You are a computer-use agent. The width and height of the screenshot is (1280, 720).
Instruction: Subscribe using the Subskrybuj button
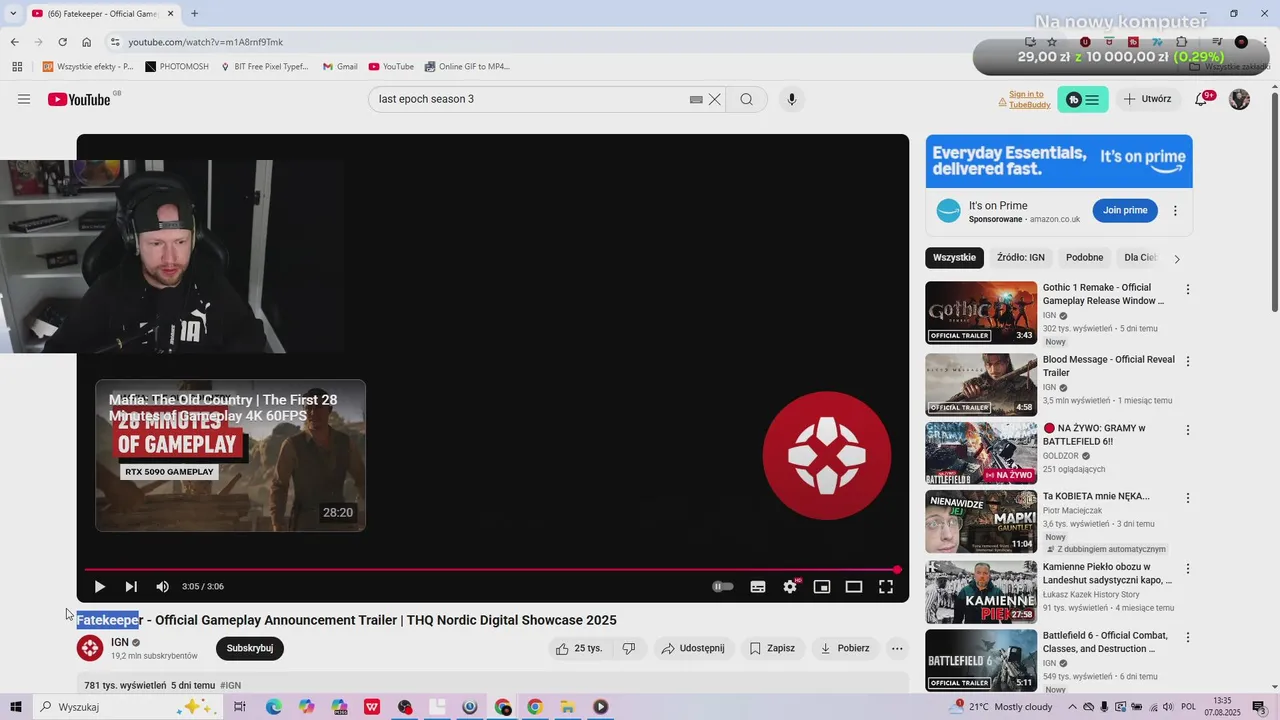click(x=250, y=648)
